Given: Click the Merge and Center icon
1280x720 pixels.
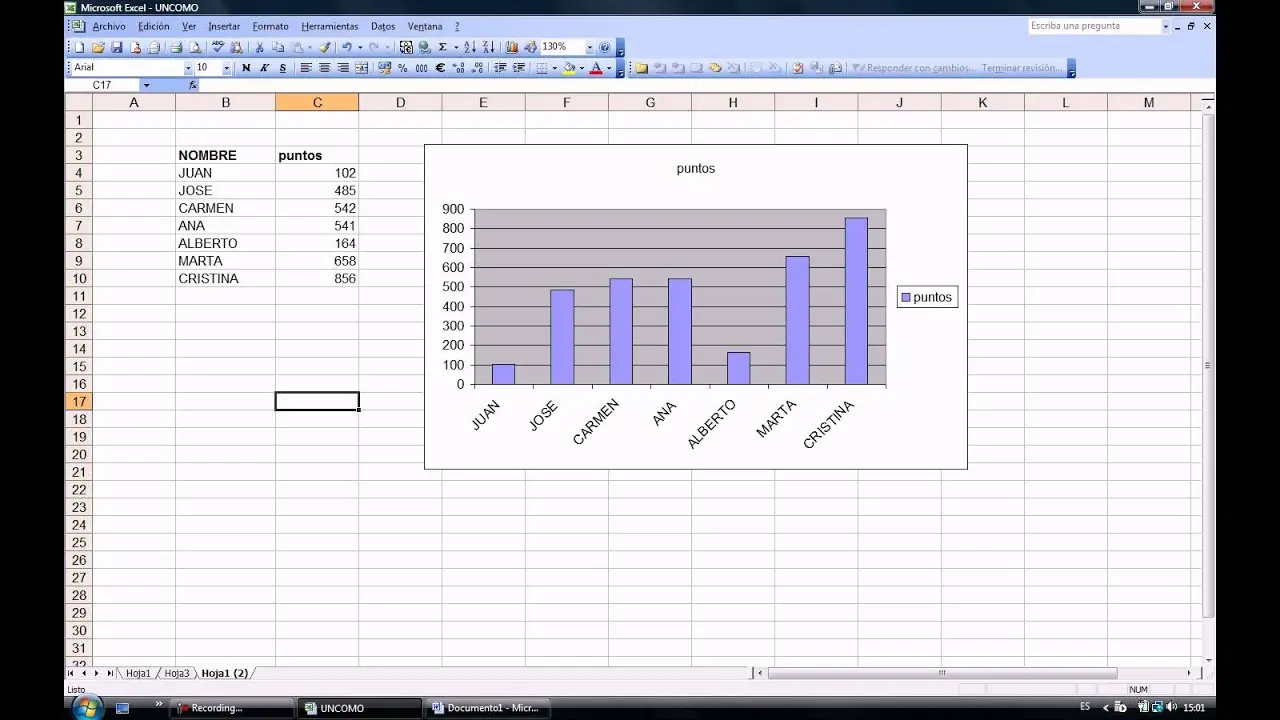Looking at the screenshot, I should [361, 68].
